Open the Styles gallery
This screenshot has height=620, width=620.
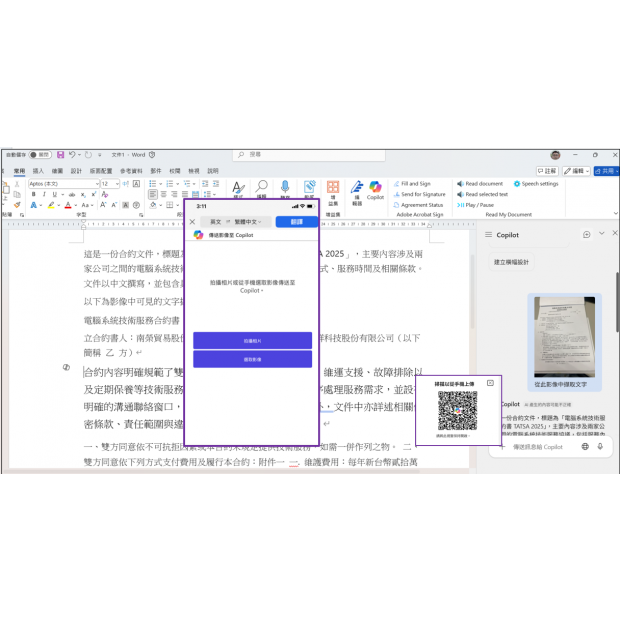pos(238,189)
